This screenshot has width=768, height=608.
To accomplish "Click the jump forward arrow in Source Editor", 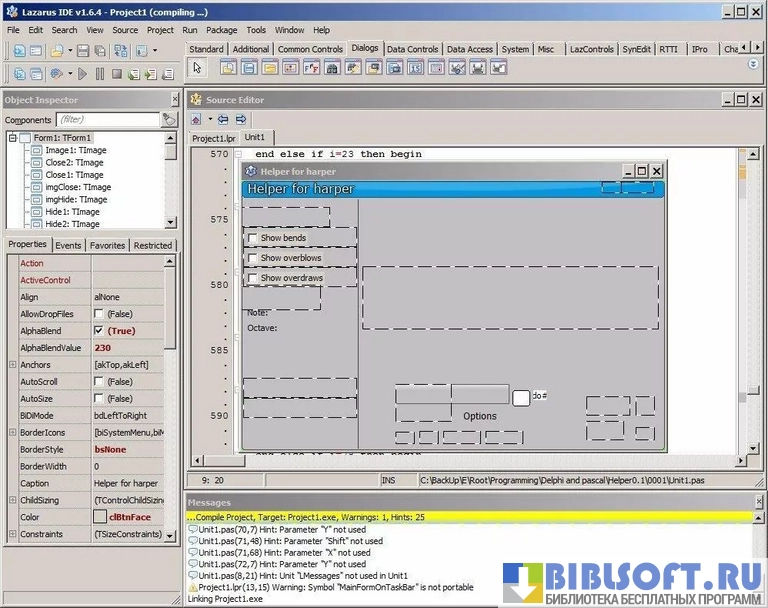I will pos(241,119).
